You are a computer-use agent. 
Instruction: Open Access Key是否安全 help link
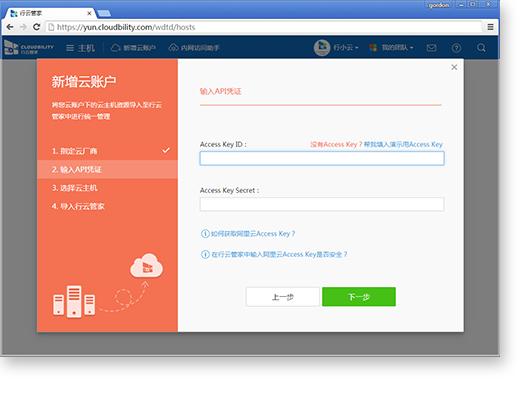tap(279, 254)
